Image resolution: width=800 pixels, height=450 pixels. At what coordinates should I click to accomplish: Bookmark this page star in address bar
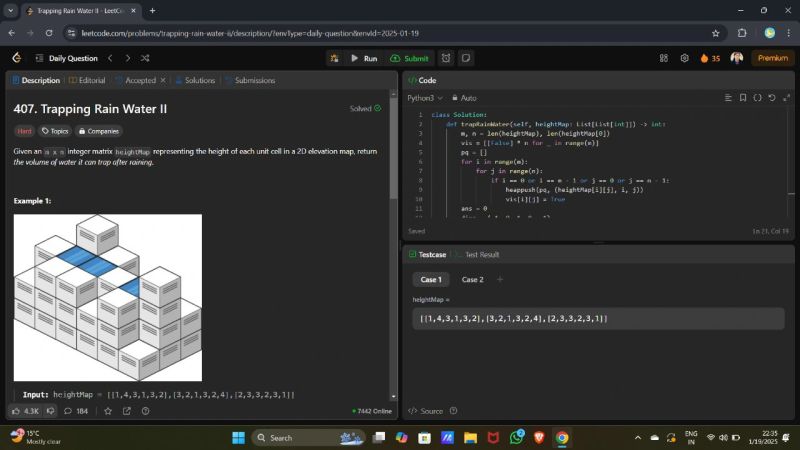pos(716,33)
